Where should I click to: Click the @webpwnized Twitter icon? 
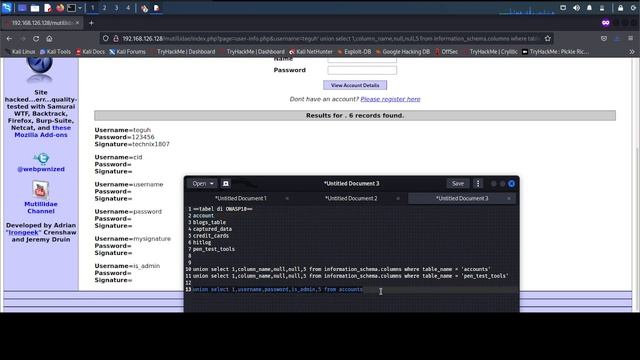[x=41, y=158]
